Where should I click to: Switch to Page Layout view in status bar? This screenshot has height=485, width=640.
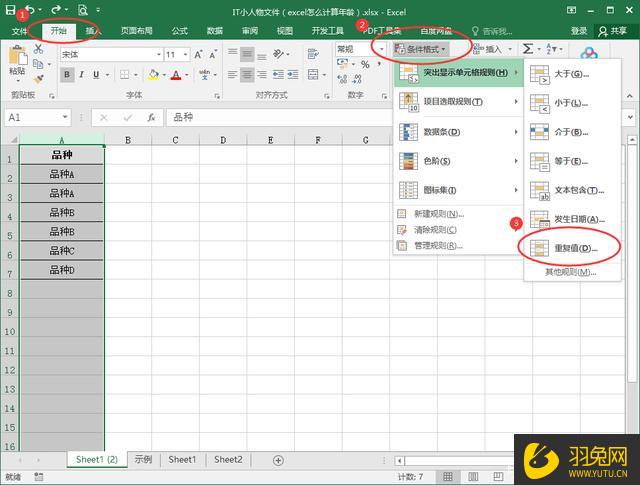pos(473,476)
